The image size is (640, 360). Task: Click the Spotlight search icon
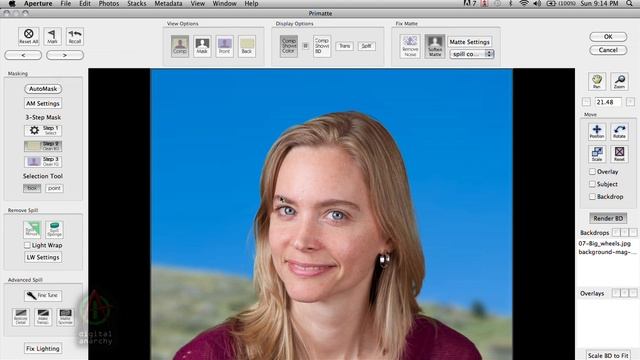[x=630, y=4]
